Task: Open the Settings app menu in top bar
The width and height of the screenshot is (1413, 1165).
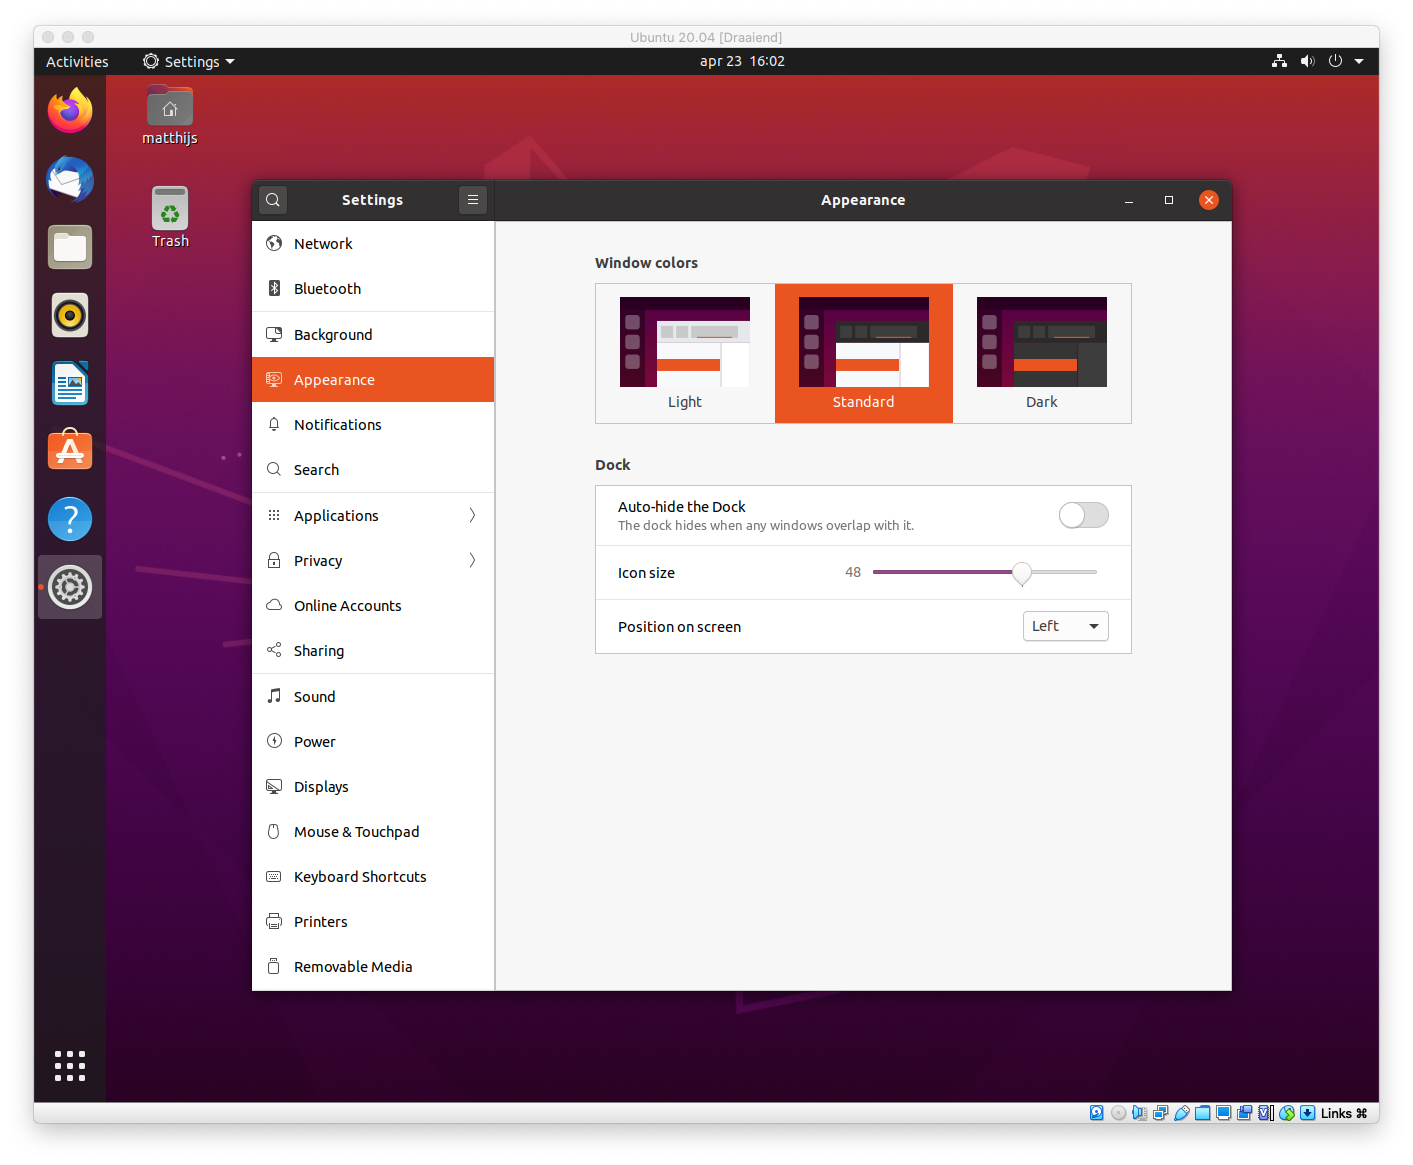Action: pos(189,62)
